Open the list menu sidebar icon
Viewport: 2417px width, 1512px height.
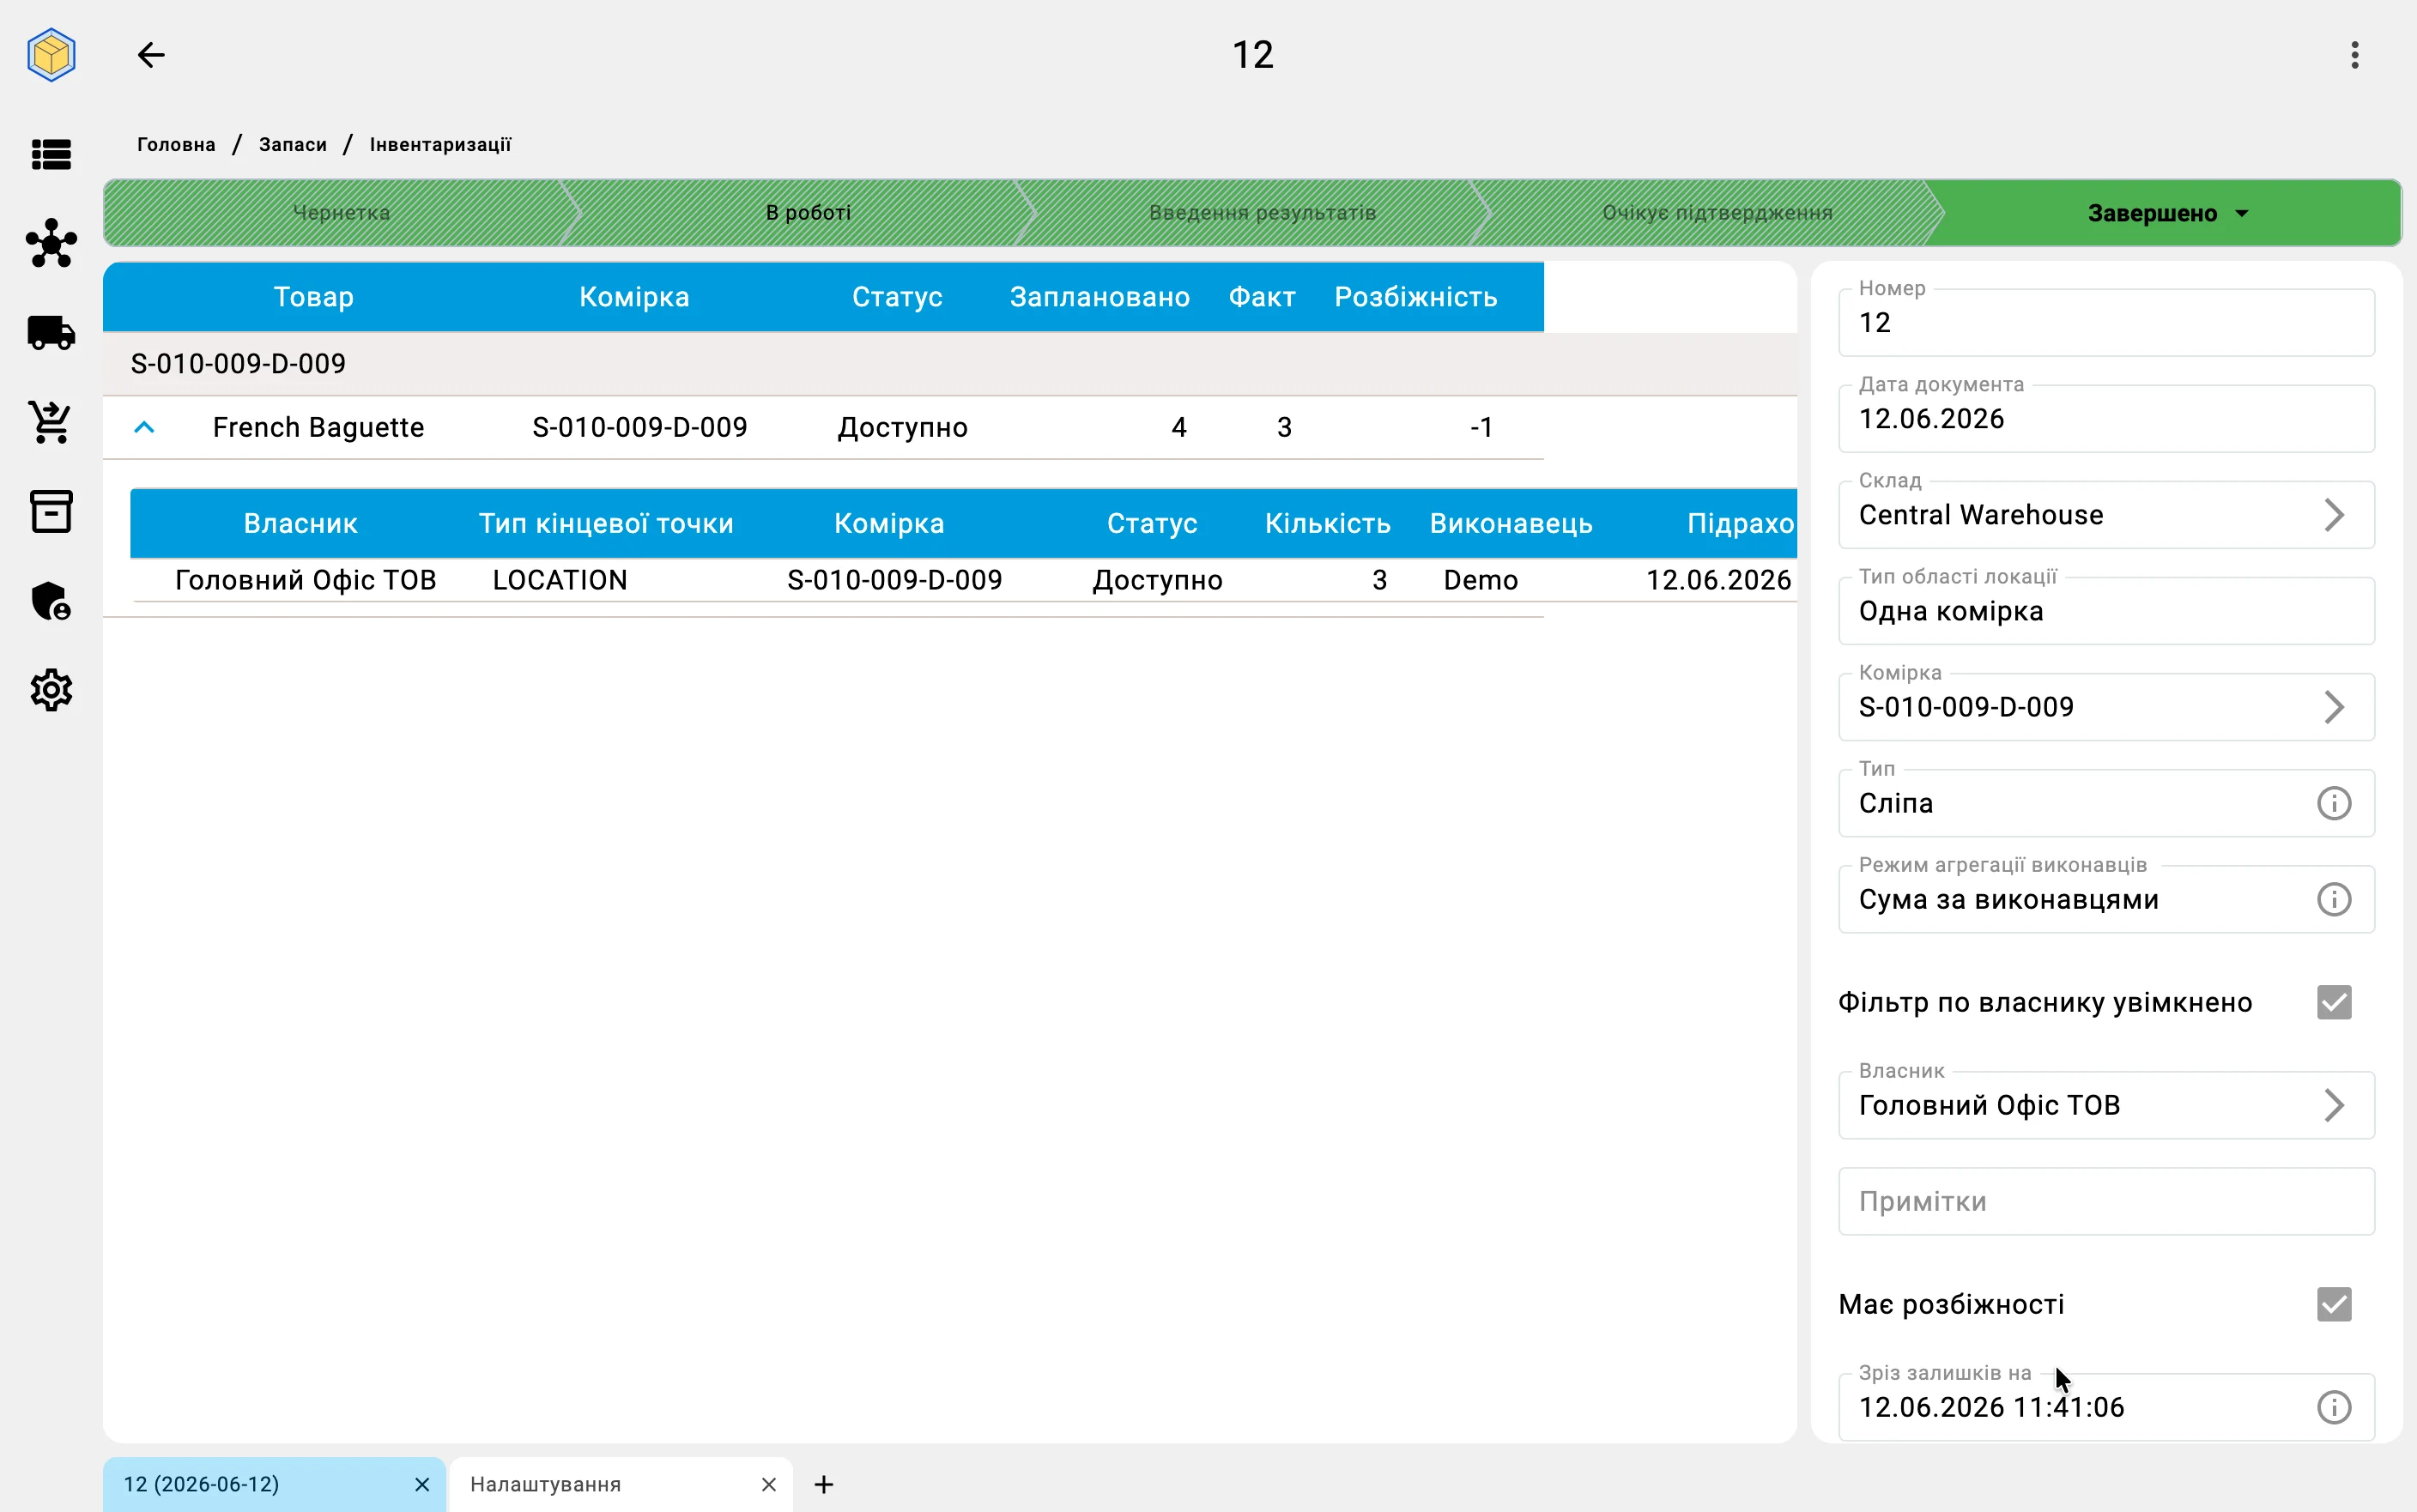pos(51,154)
